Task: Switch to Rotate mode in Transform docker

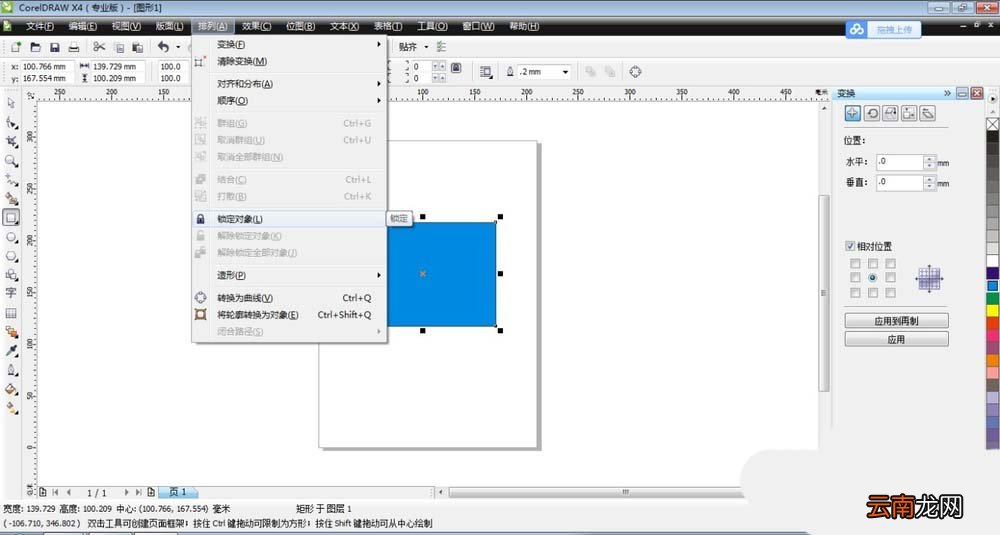Action: click(x=872, y=114)
